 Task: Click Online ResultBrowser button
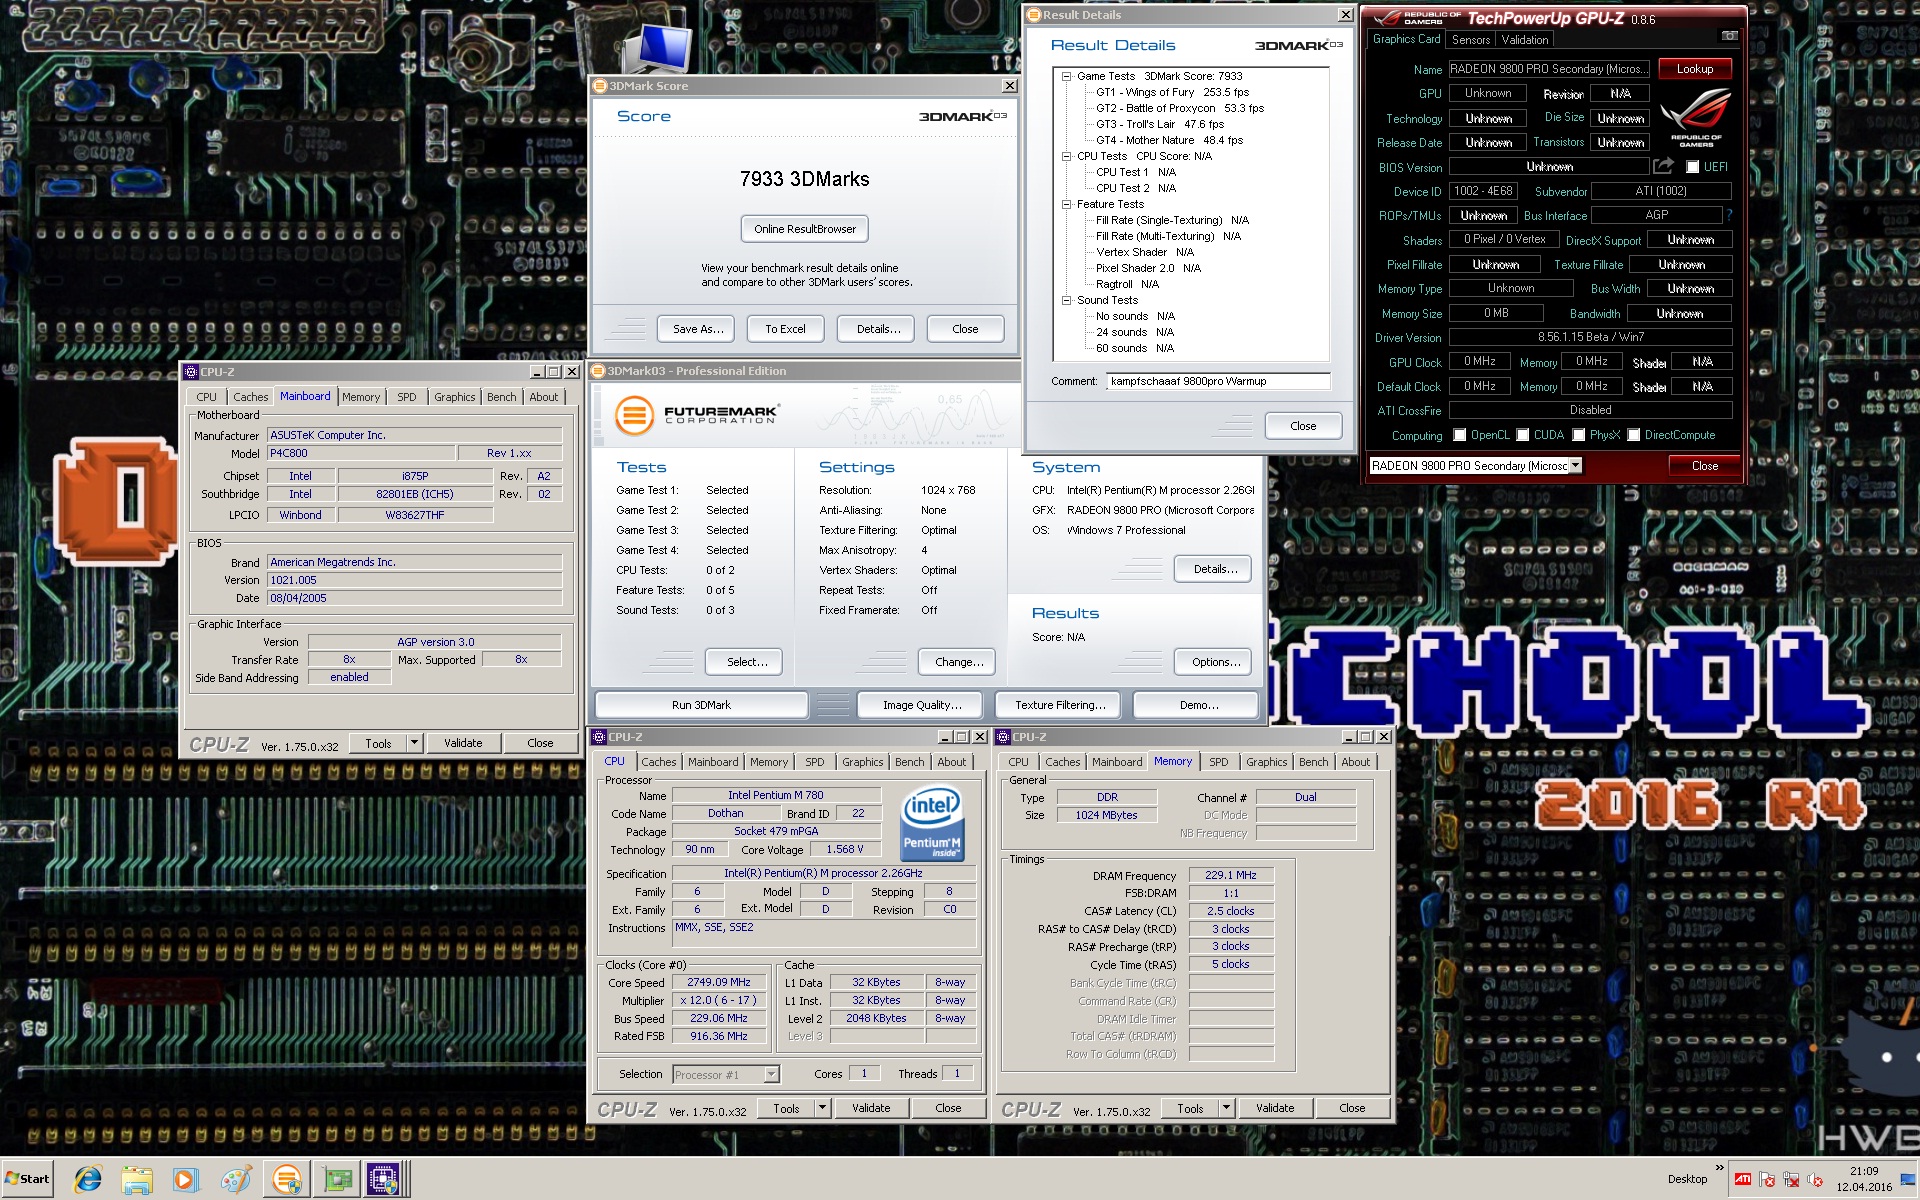(805, 229)
